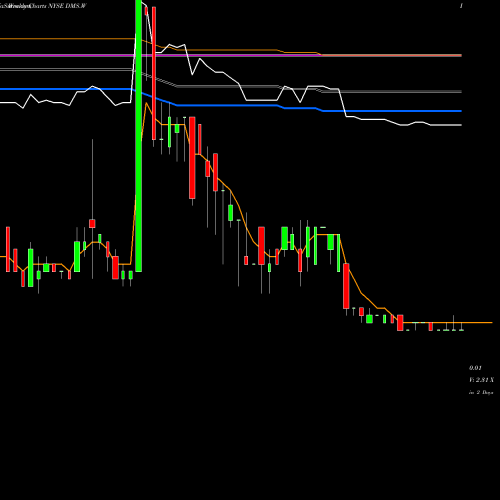Viewport: 500px width, 500px height.
Task: Click the thick blue moving average line
Action: [231, 105]
